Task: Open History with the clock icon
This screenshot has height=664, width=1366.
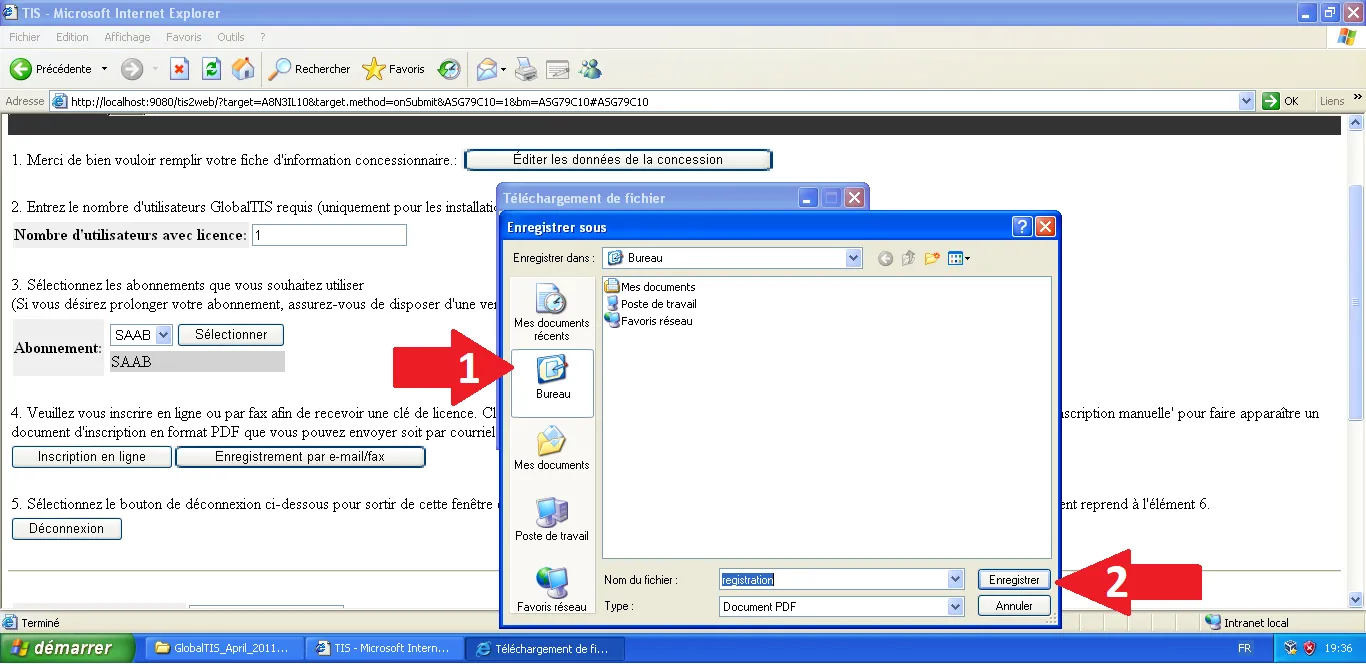Action: click(448, 69)
